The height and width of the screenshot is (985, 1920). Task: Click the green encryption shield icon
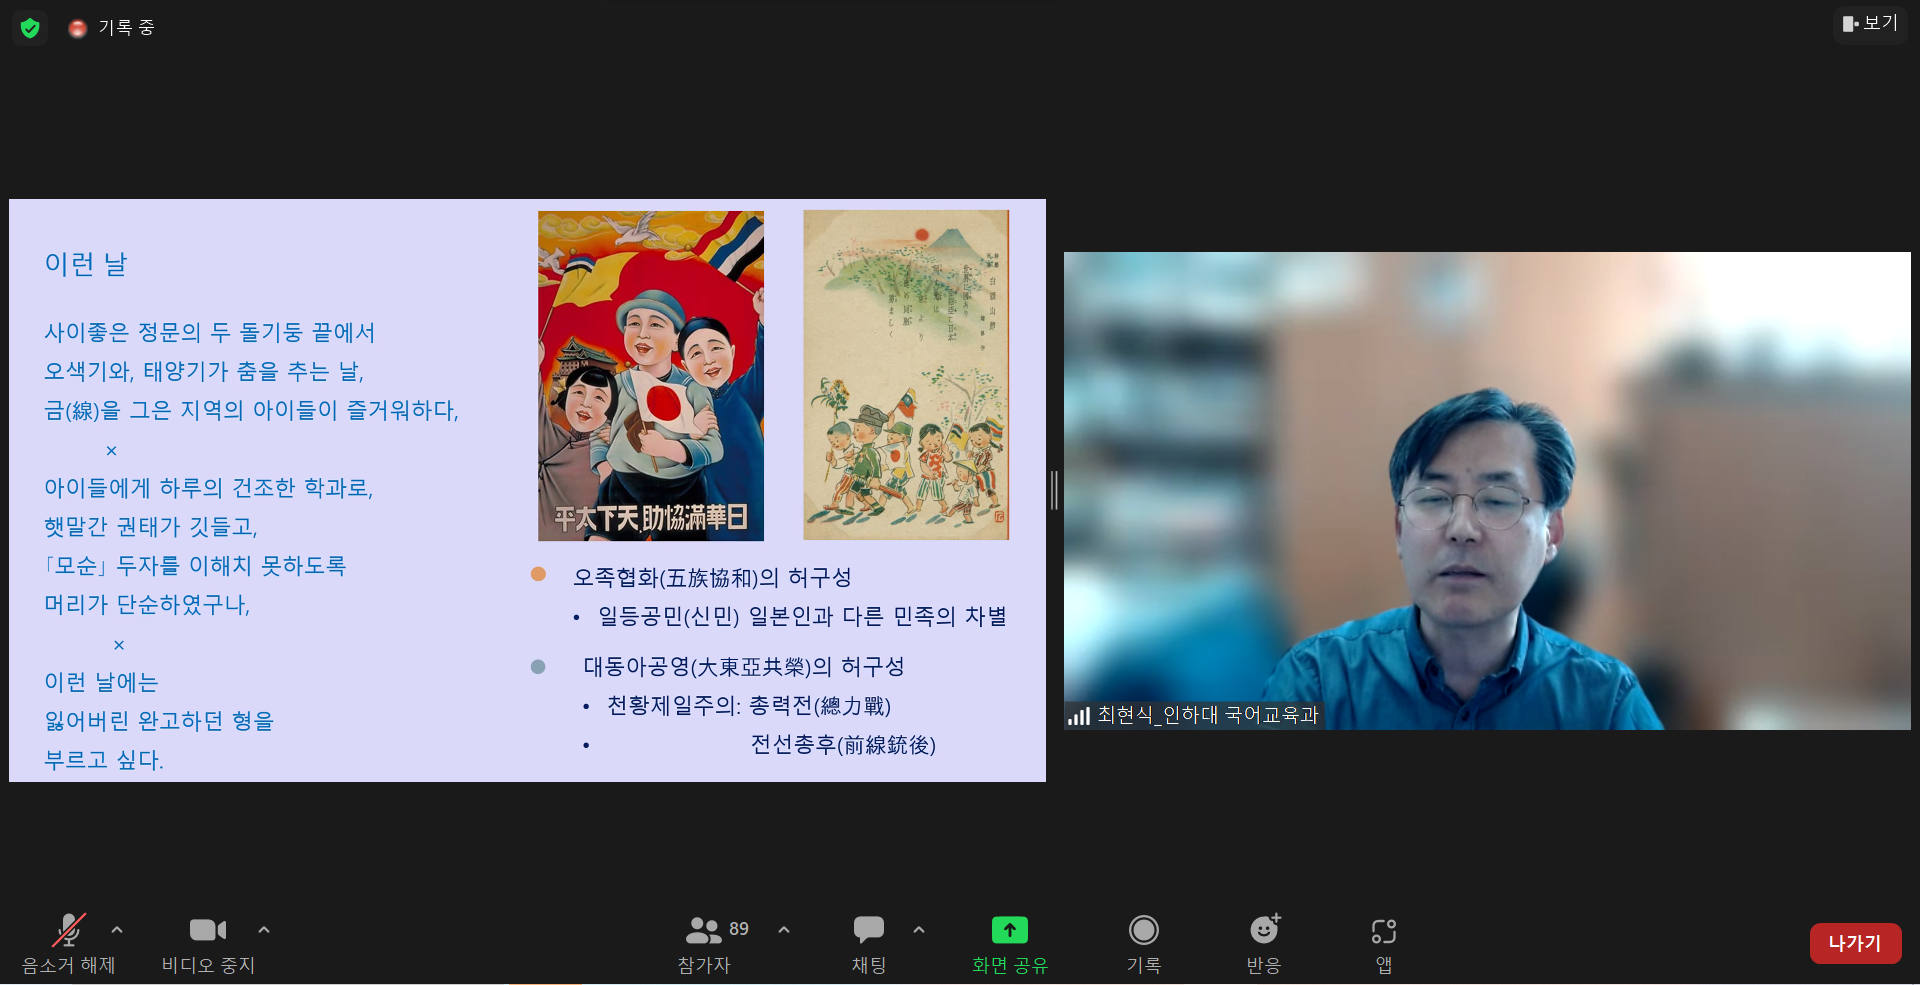(30, 28)
